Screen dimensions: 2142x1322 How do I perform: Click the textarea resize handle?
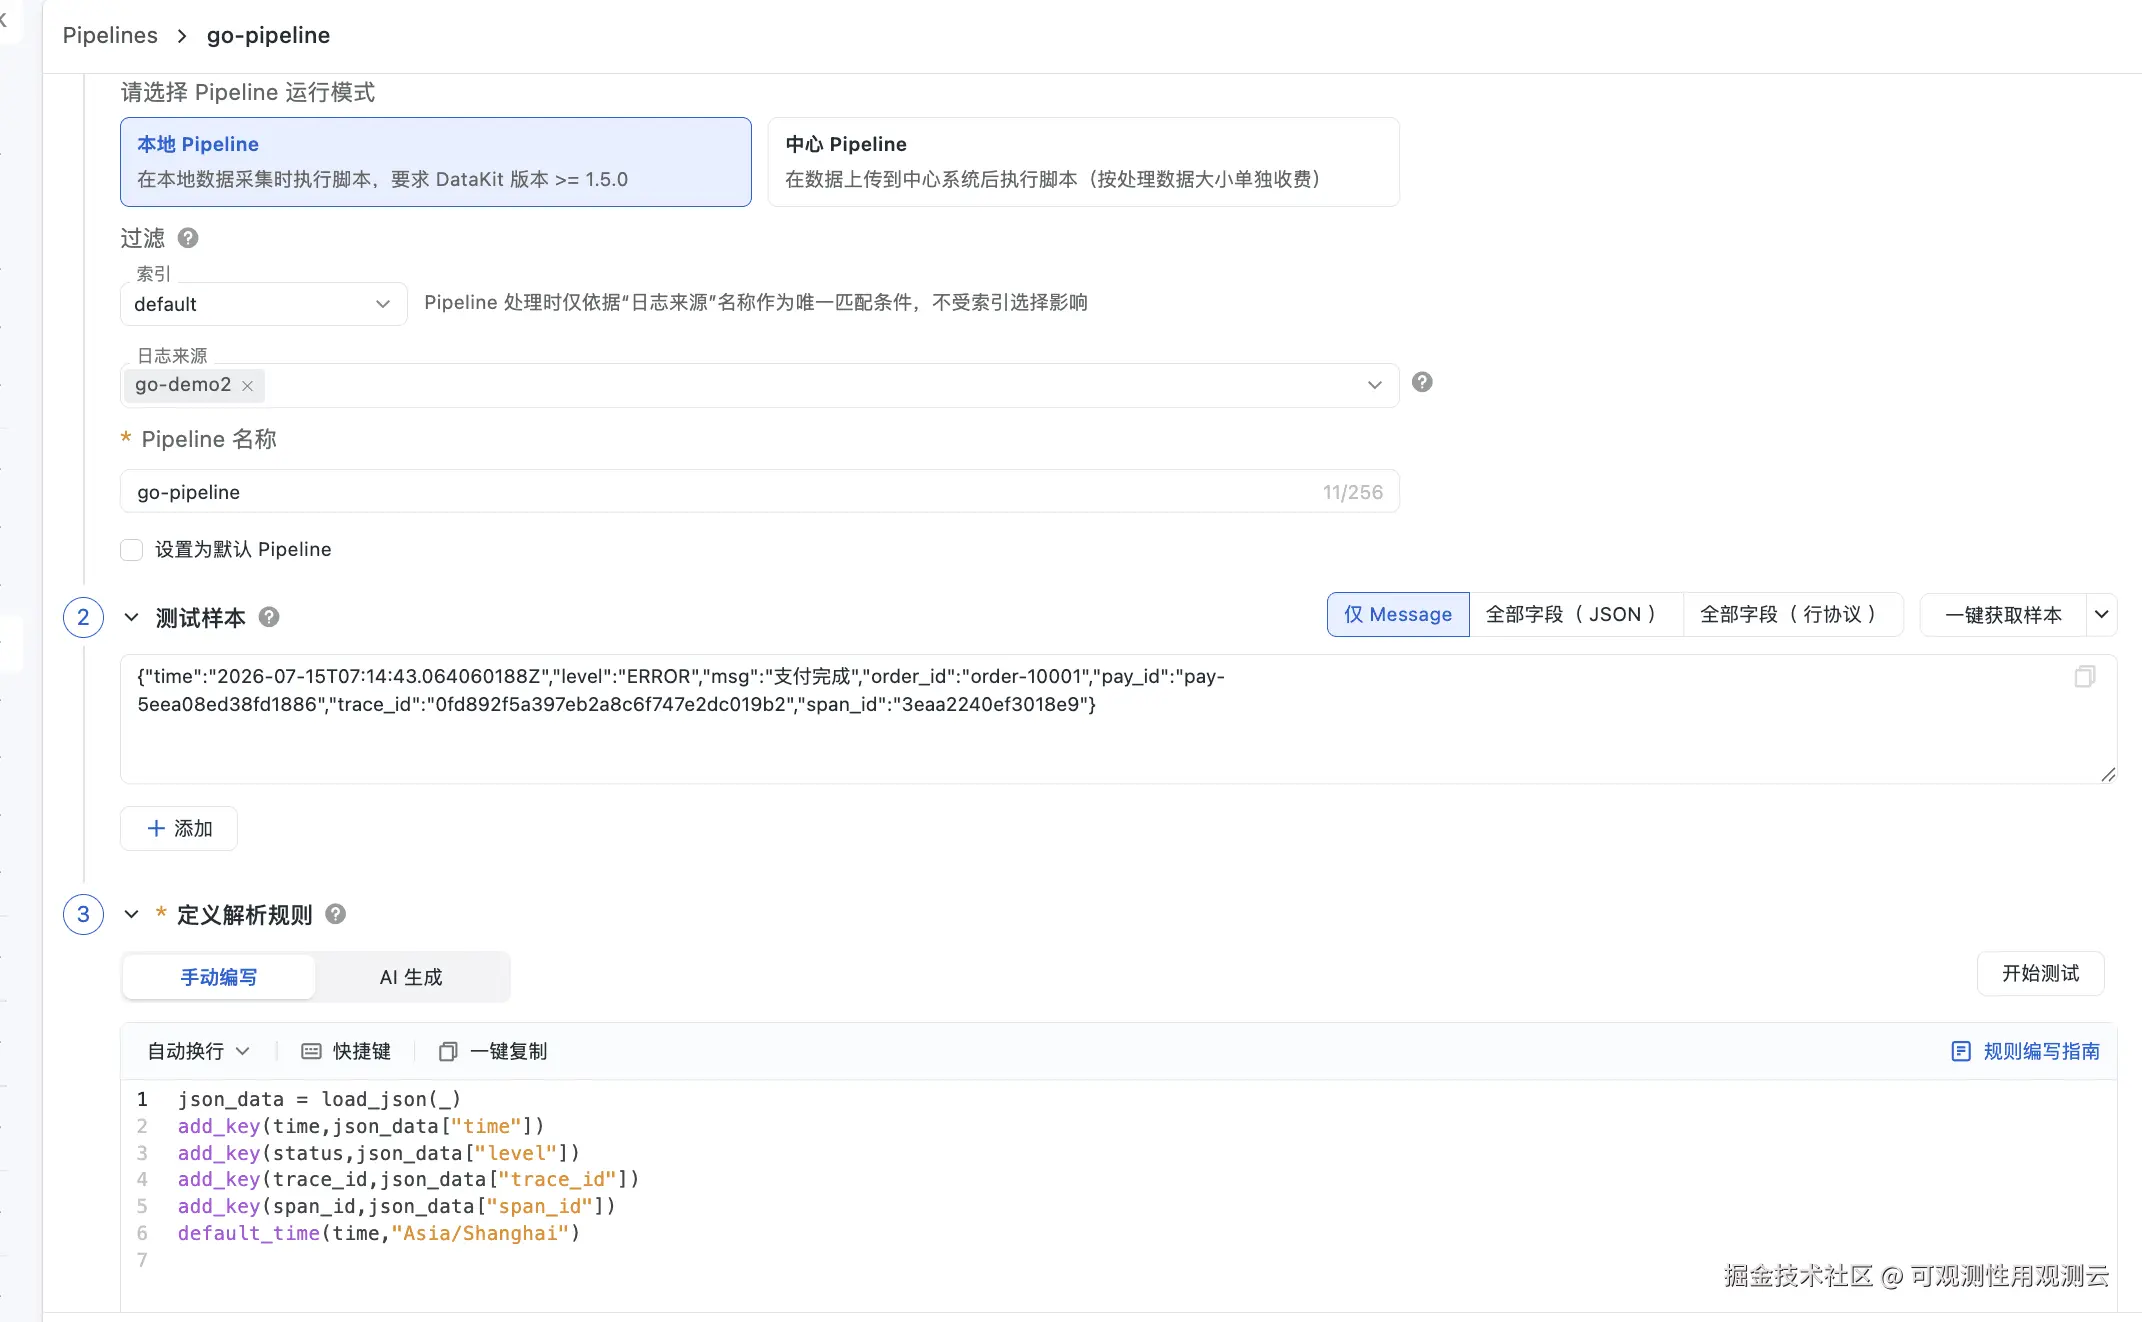(x=2108, y=774)
